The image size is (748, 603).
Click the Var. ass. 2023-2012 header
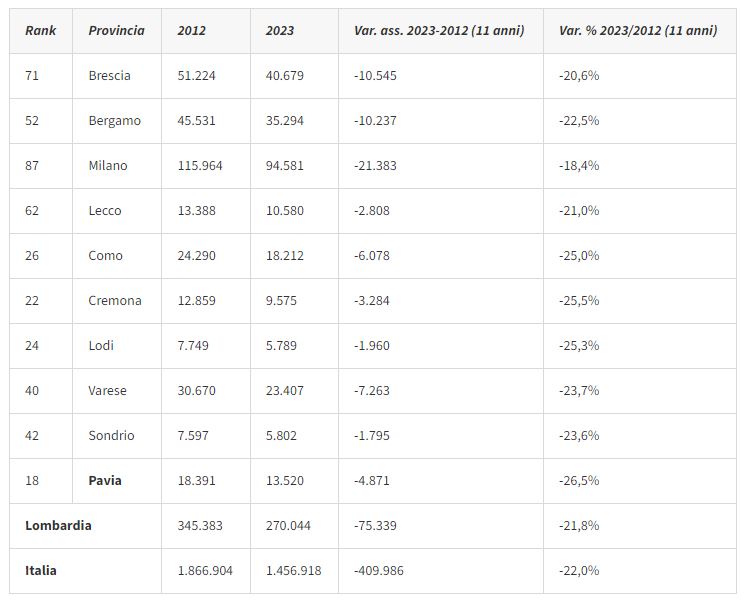[439, 31]
